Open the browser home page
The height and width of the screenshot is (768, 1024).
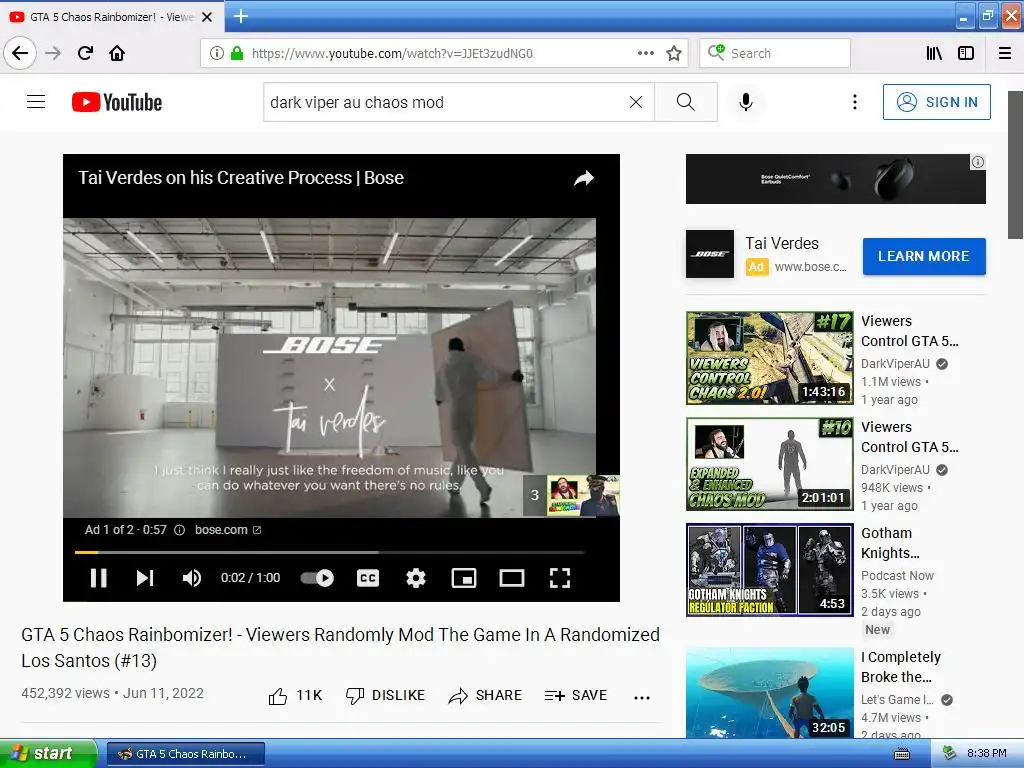[117, 53]
